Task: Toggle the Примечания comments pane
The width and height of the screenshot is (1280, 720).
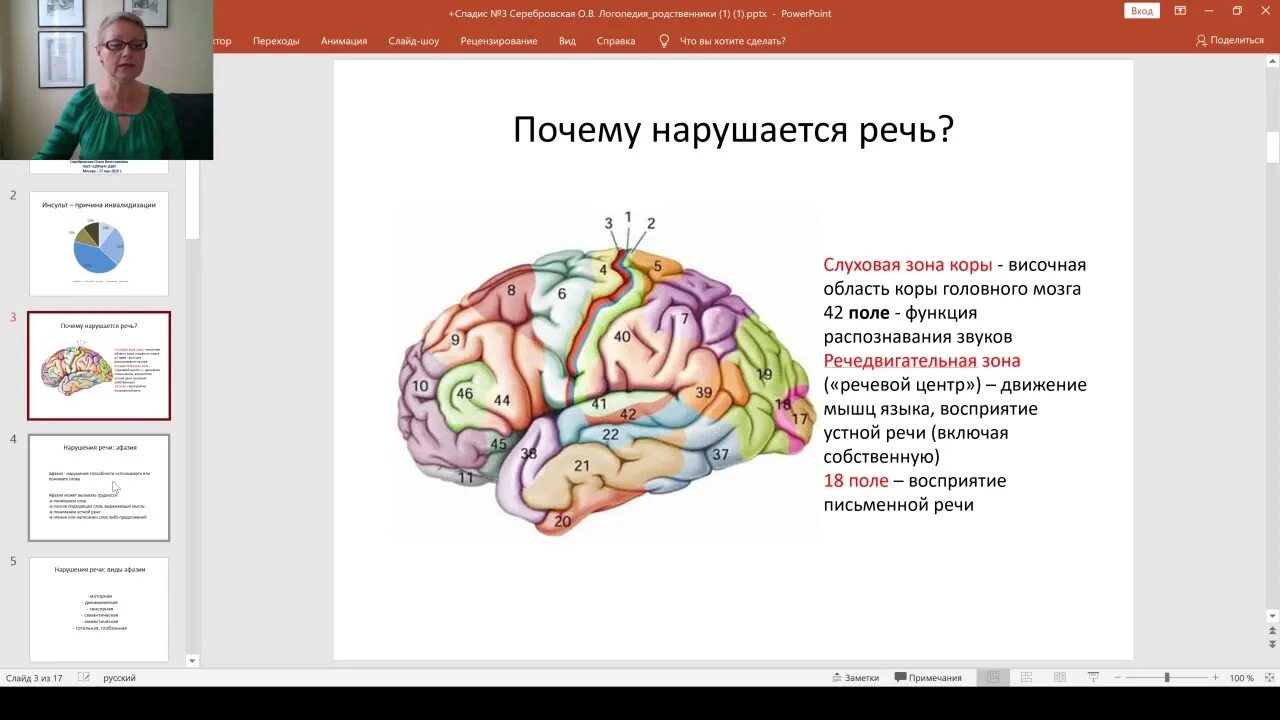Action: click(929, 677)
